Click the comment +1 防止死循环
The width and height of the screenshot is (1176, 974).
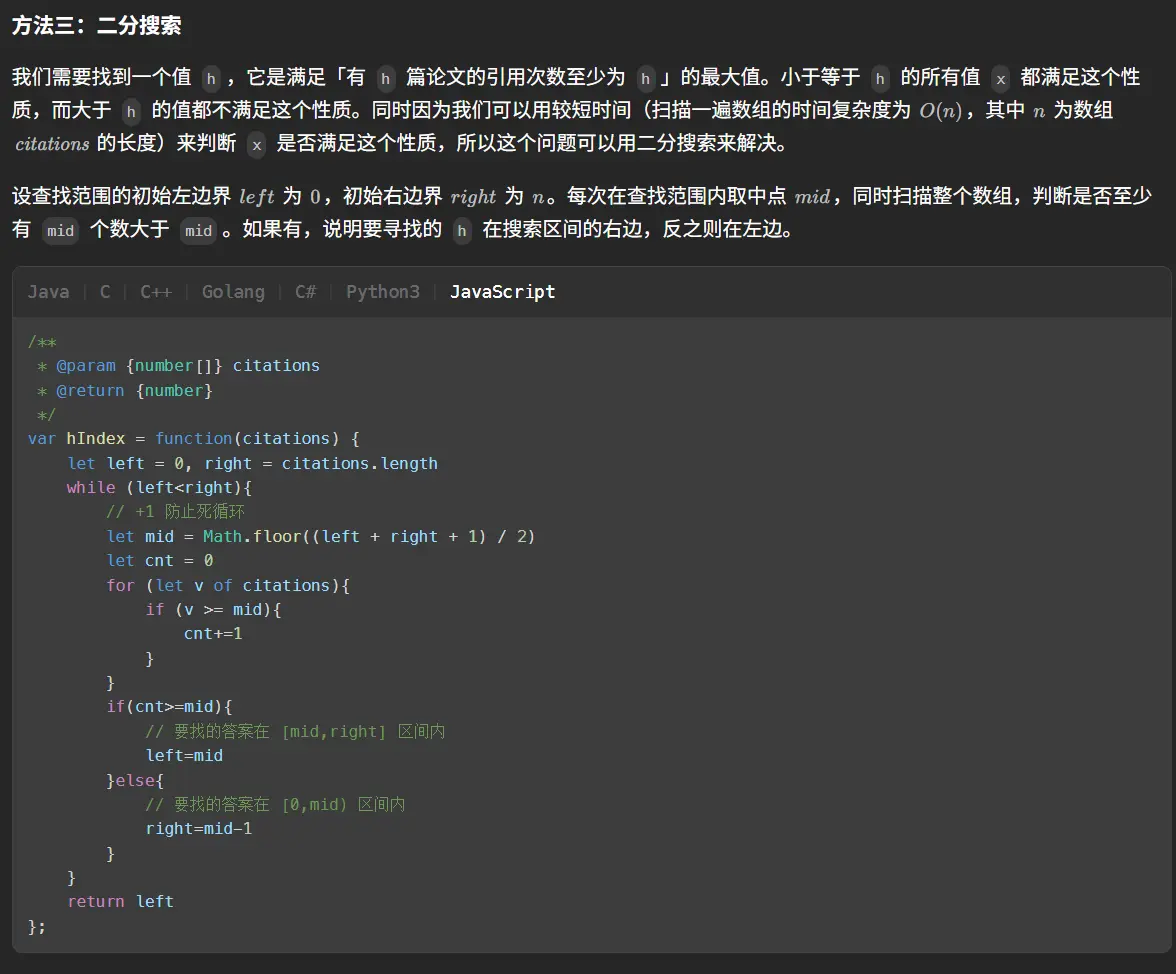pos(175,512)
